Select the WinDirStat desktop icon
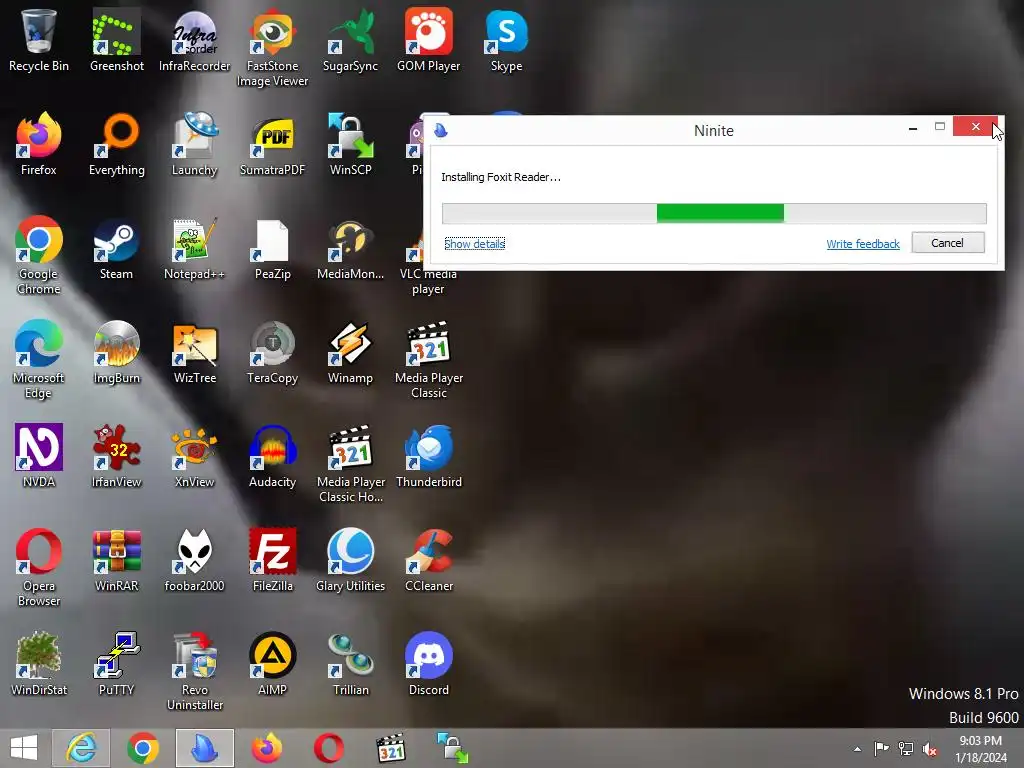The width and height of the screenshot is (1024, 768). click(39, 664)
